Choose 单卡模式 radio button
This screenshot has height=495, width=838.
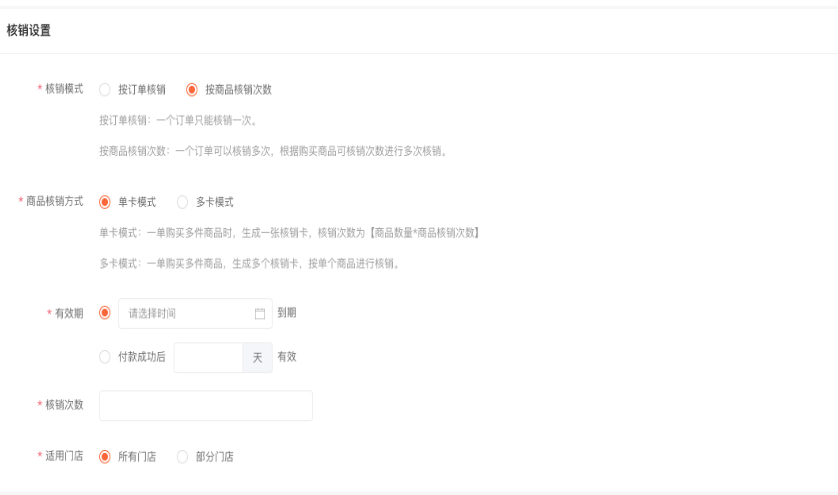(105, 202)
